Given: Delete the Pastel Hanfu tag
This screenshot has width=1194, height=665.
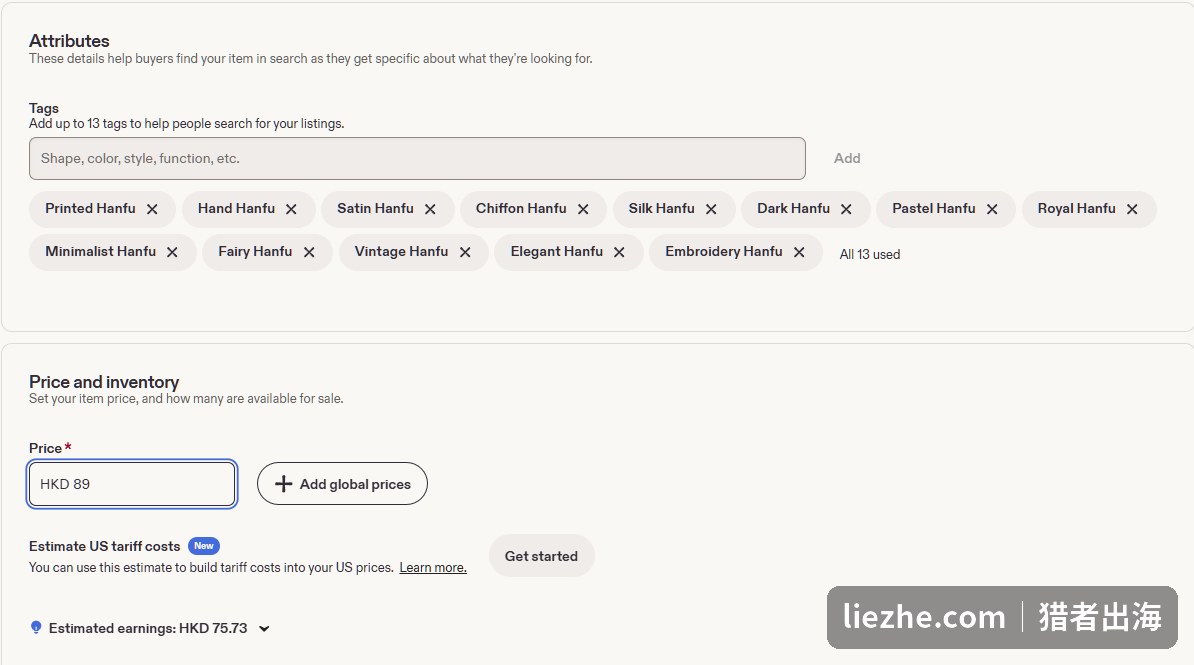Looking at the screenshot, I should [992, 209].
